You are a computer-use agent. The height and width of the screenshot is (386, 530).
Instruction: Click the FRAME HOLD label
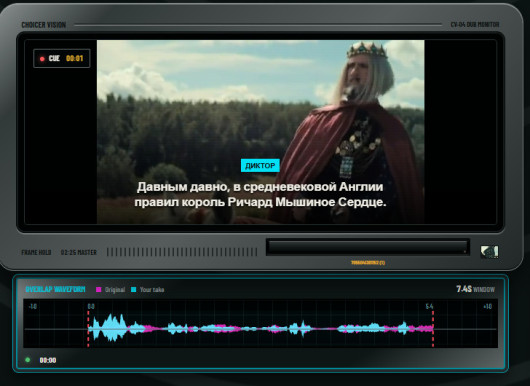pos(36,252)
